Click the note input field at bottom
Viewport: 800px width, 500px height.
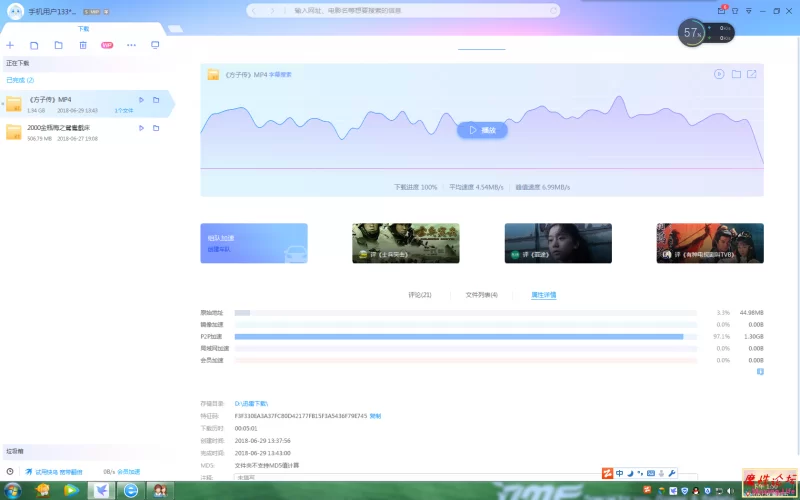(466, 478)
